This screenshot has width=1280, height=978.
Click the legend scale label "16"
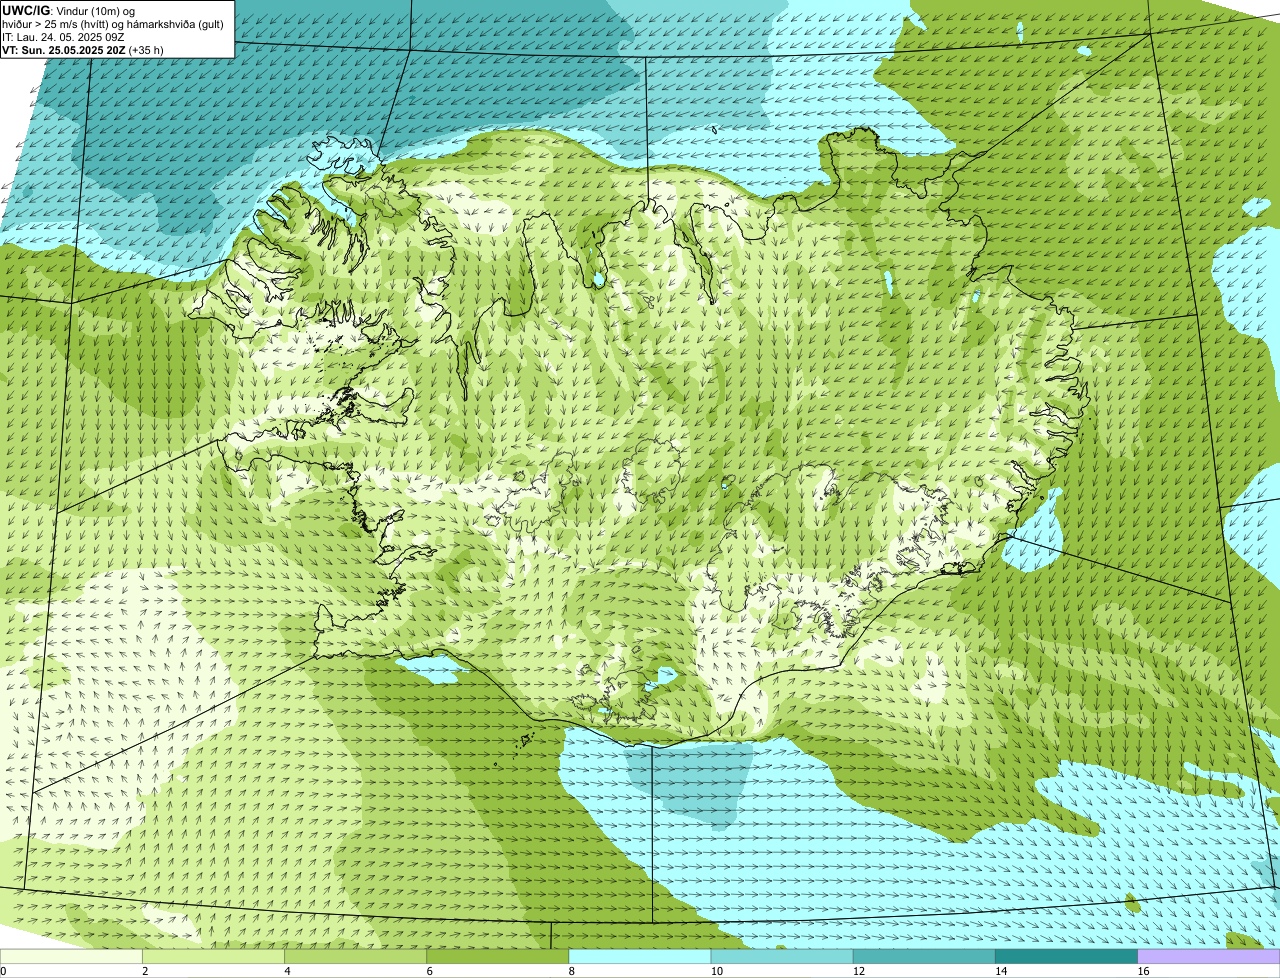pos(1142,971)
